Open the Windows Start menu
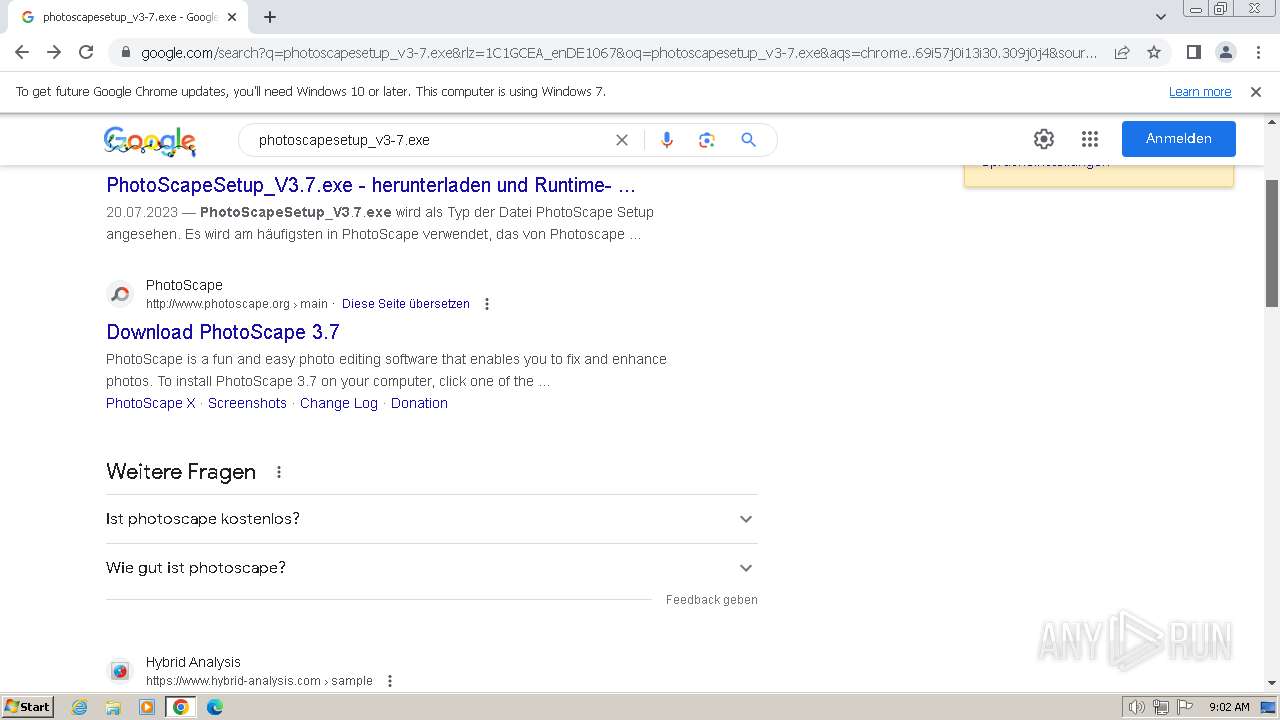This screenshot has width=1280, height=720. pyautogui.click(x=28, y=707)
